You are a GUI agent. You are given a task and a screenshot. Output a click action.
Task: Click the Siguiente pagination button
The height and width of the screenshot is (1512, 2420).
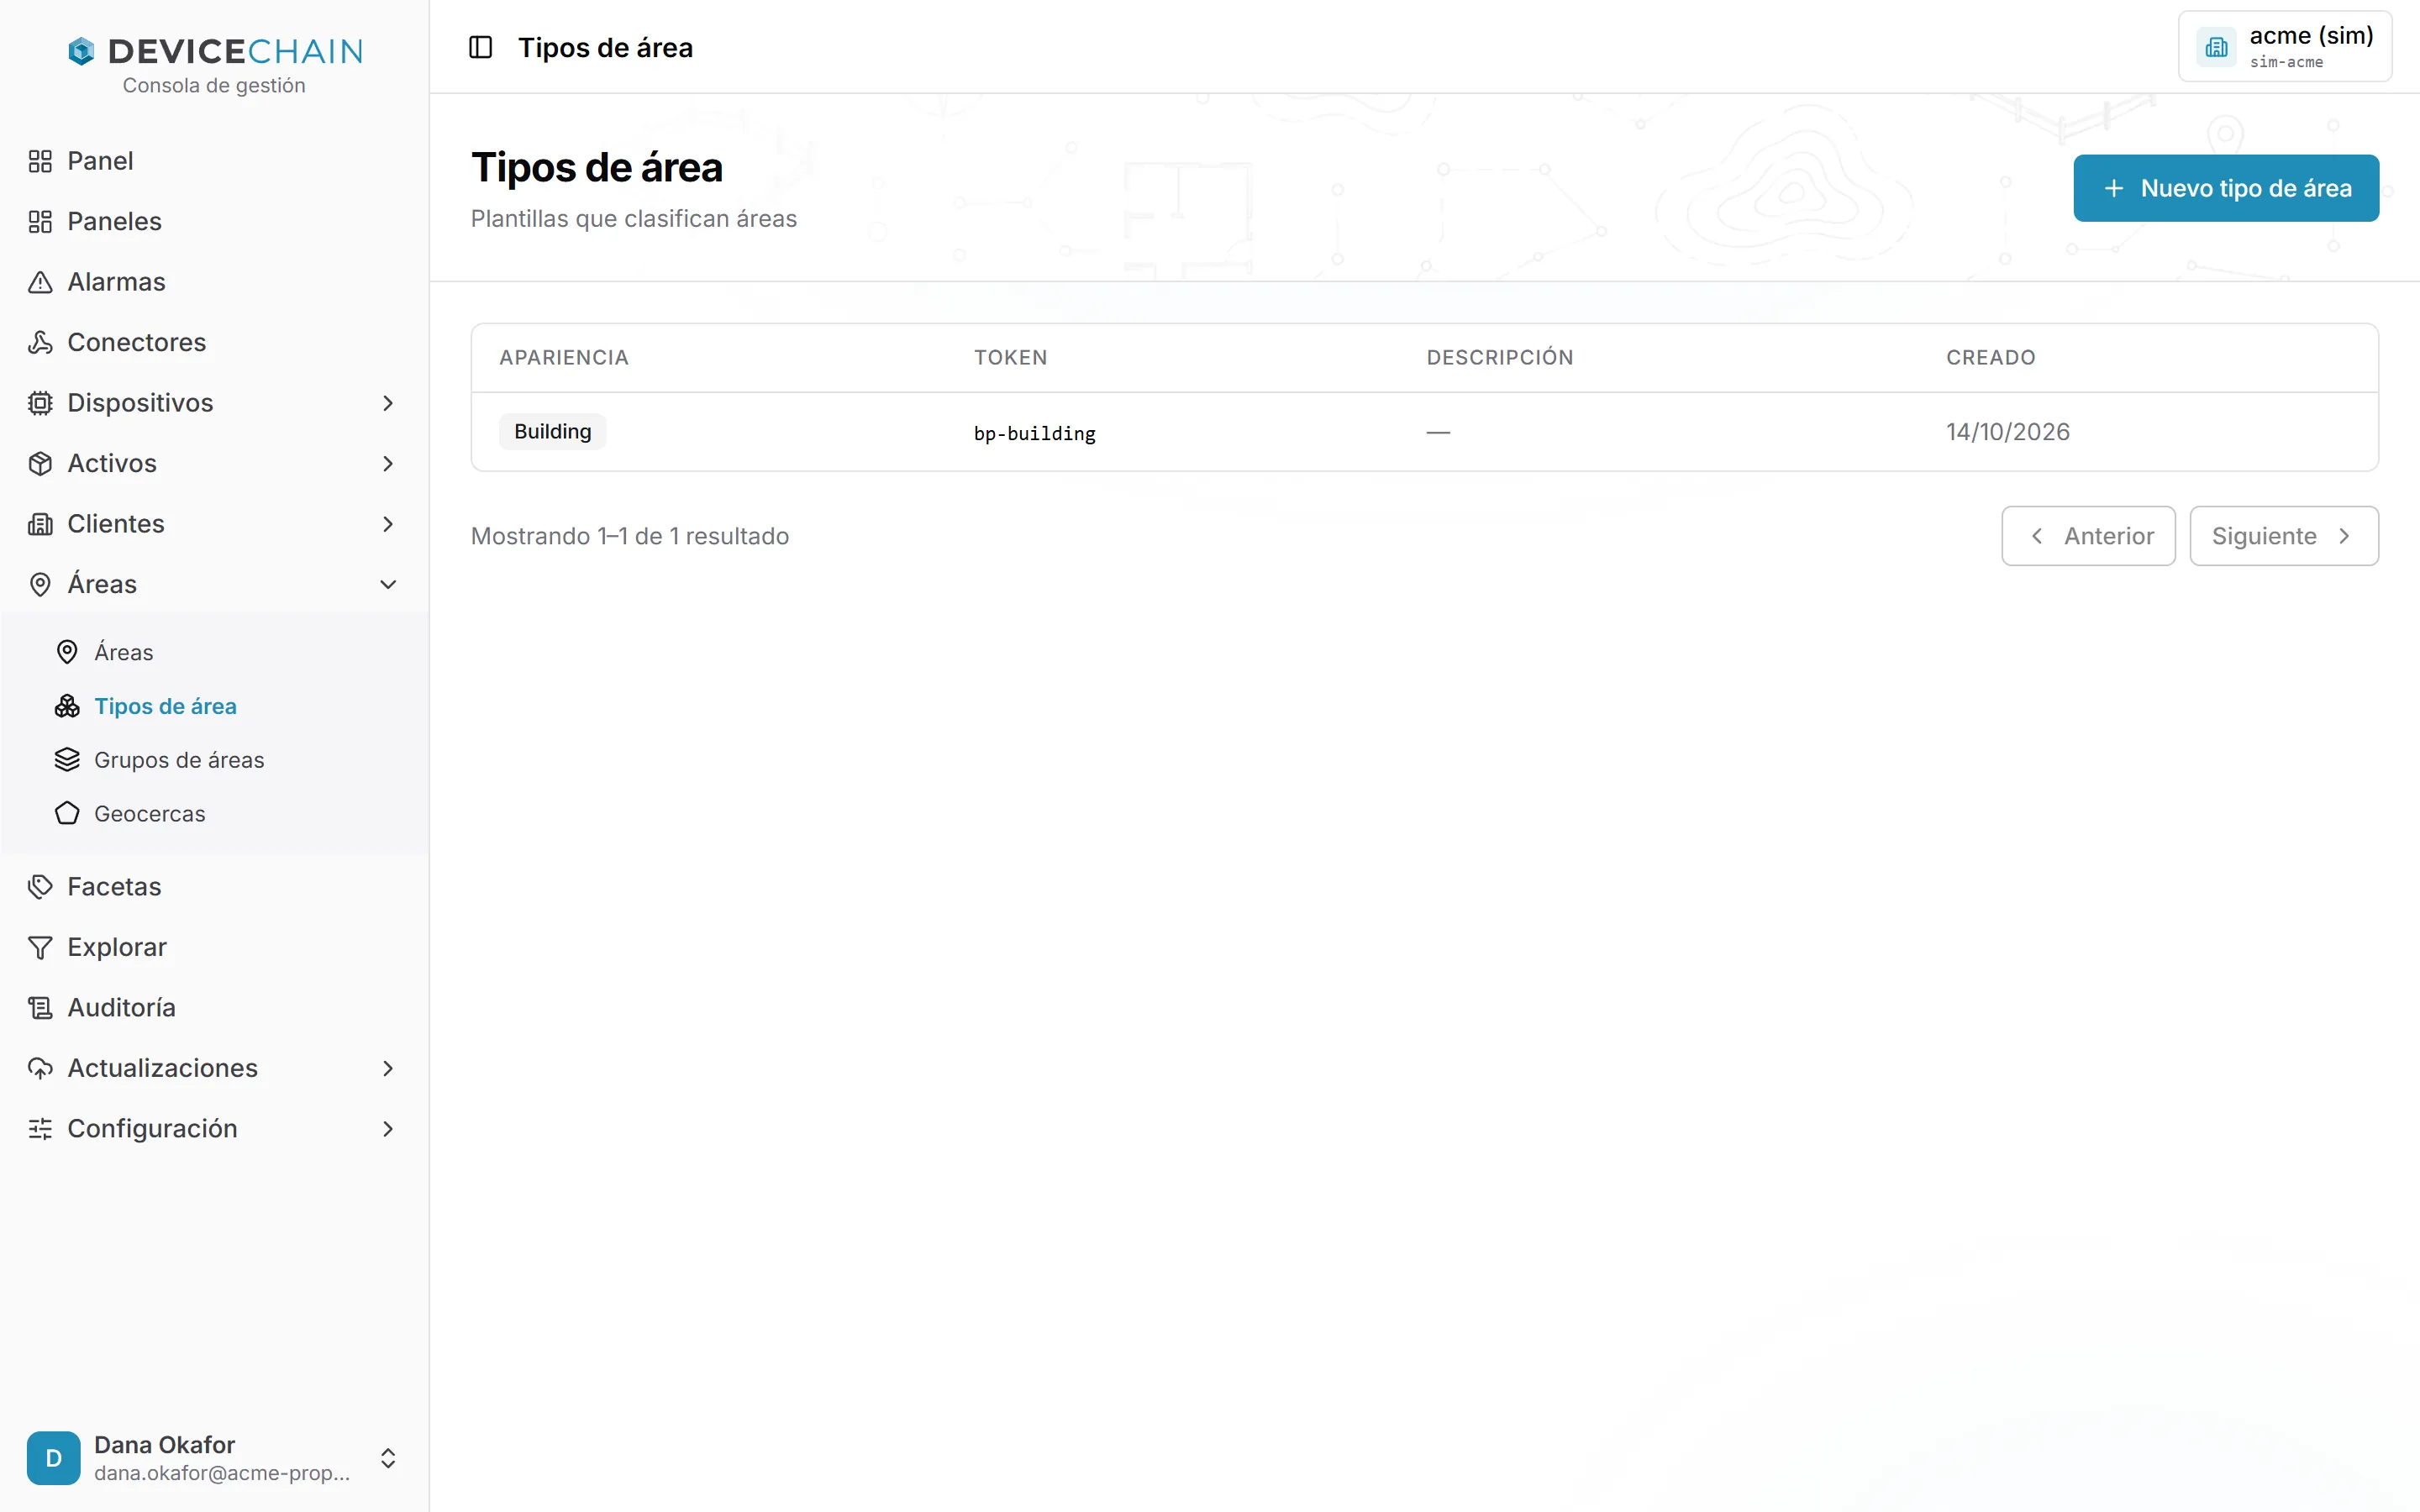pyautogui.click(x=2284, y=536)
